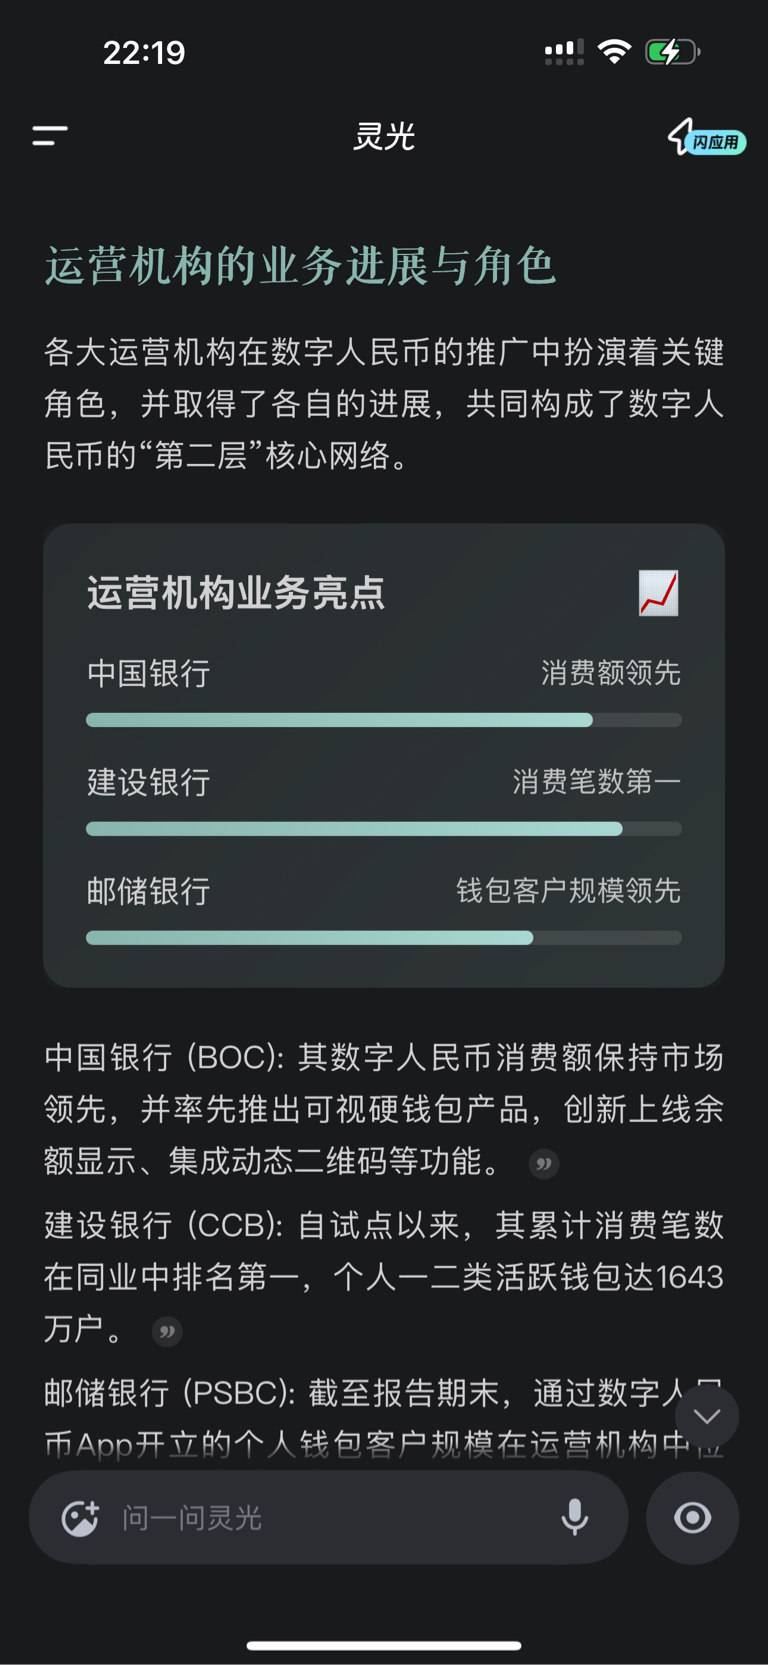The image size is (768, 1665).
Task: Activate the microphone voice input icon
Action: pos(575,1518)
